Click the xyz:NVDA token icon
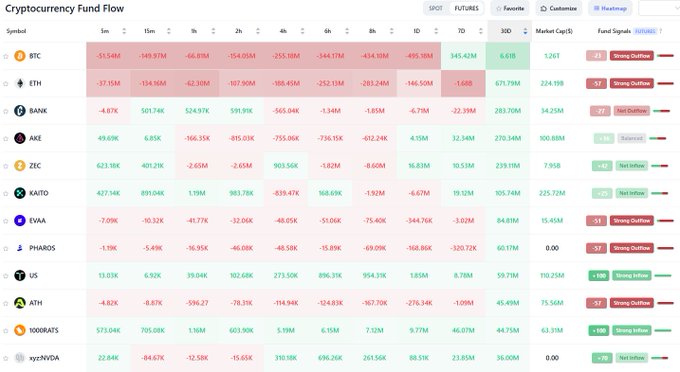The width and height of the screenshot is (680, 372). (x=20, y=358)
